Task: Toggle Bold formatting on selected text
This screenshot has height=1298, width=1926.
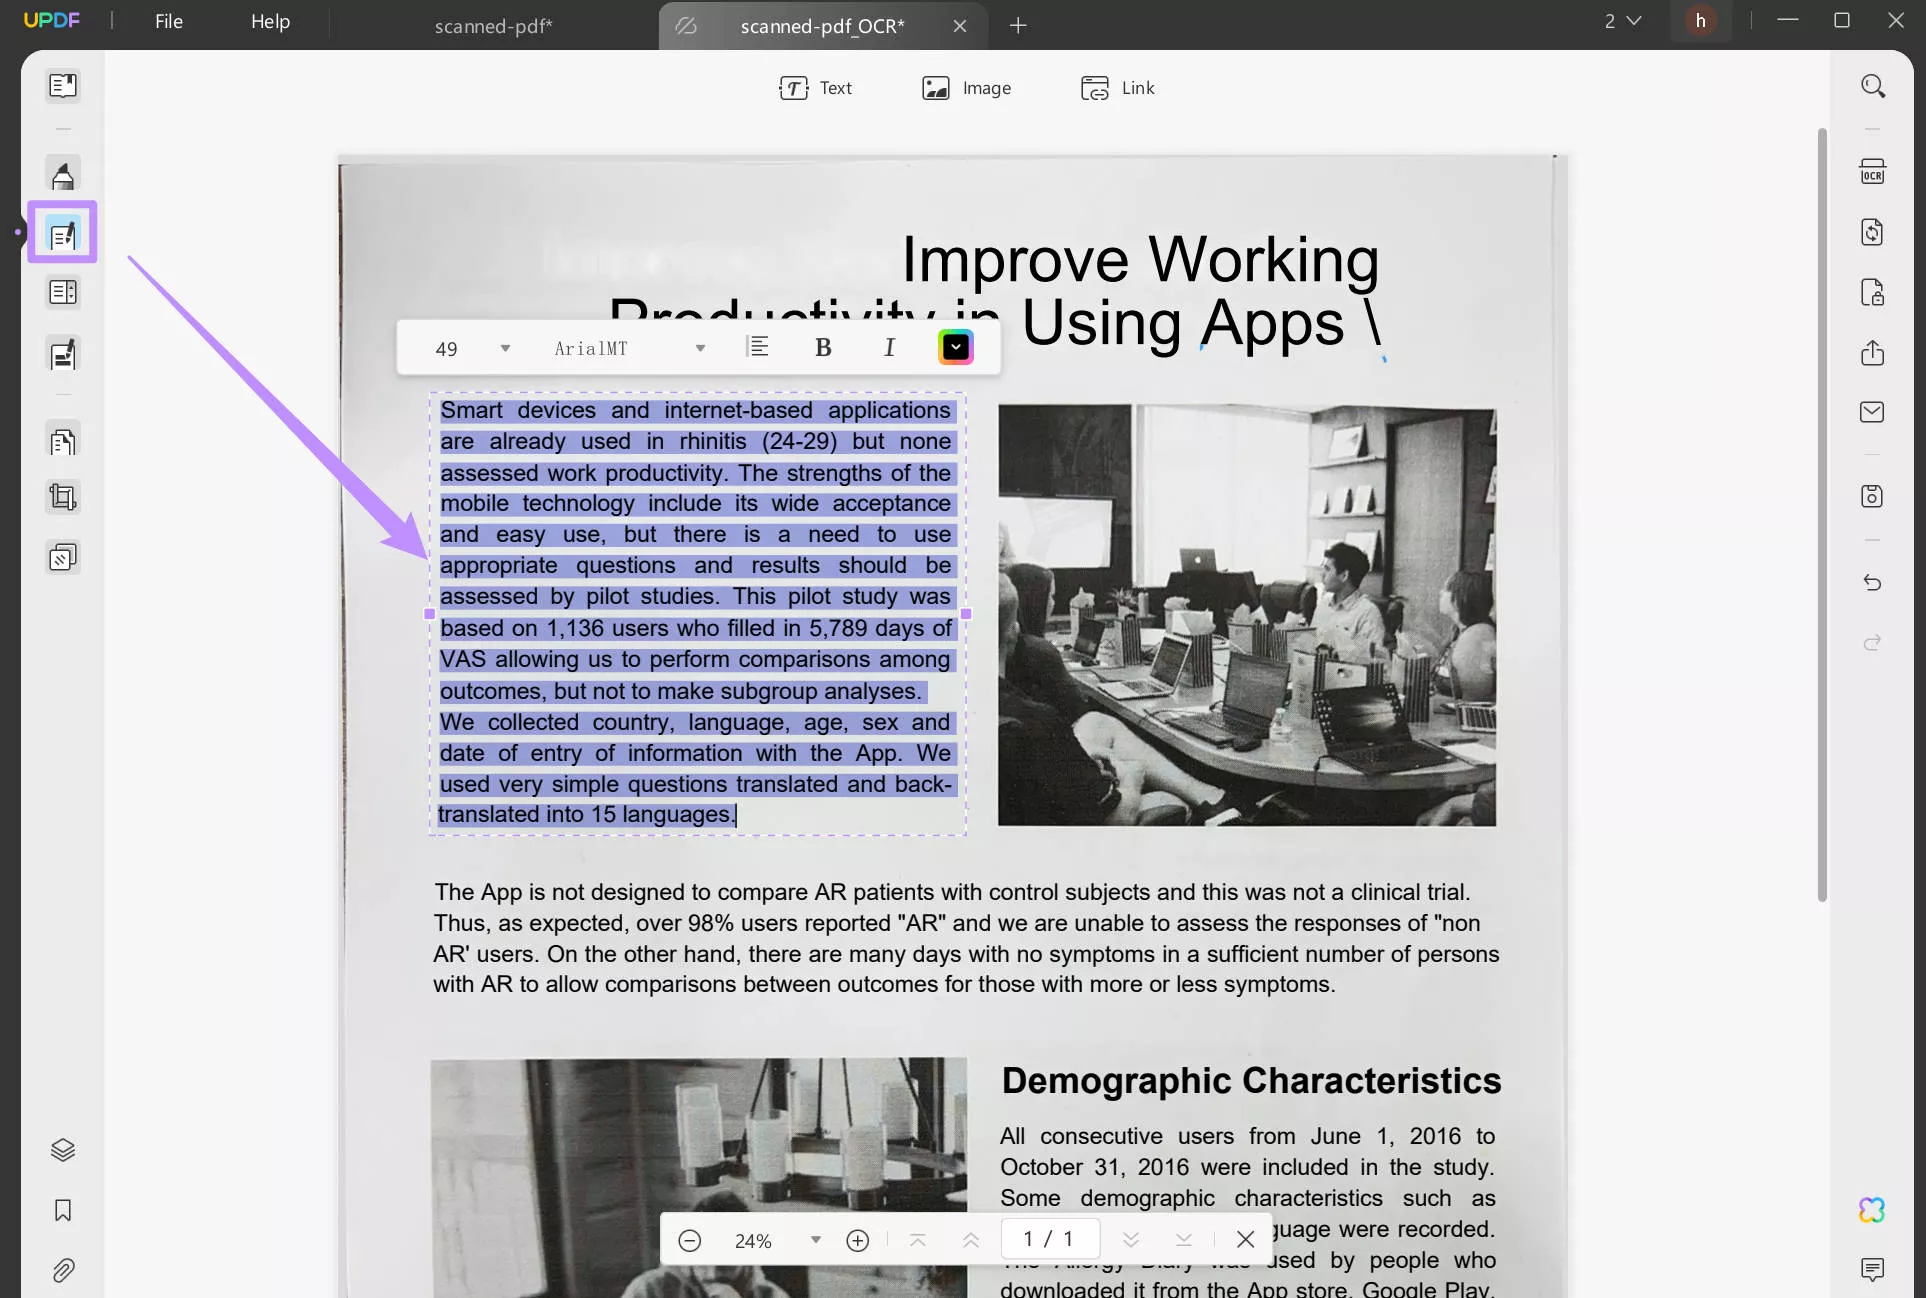Action: [823, 346]
